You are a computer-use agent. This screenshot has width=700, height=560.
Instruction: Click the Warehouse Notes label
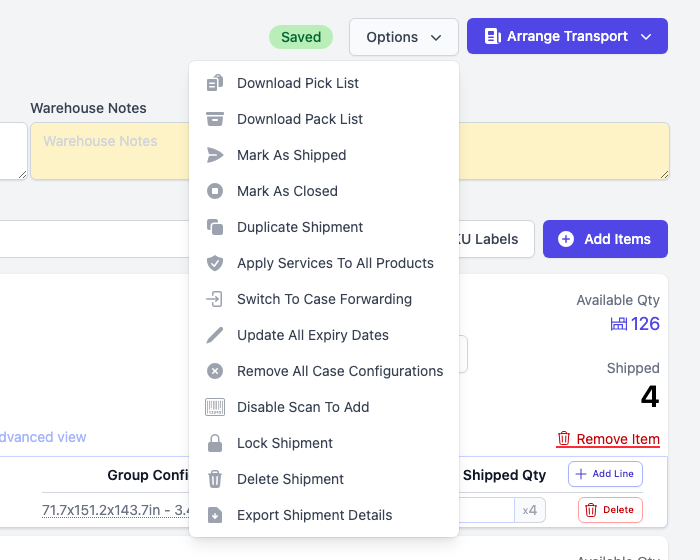[x=88, y=108]
